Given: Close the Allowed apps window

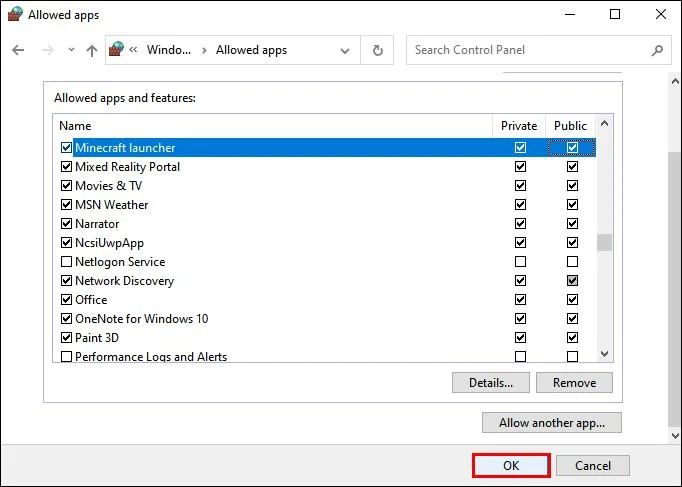Looking at the screenshot, I should click(x=661, y=14).
